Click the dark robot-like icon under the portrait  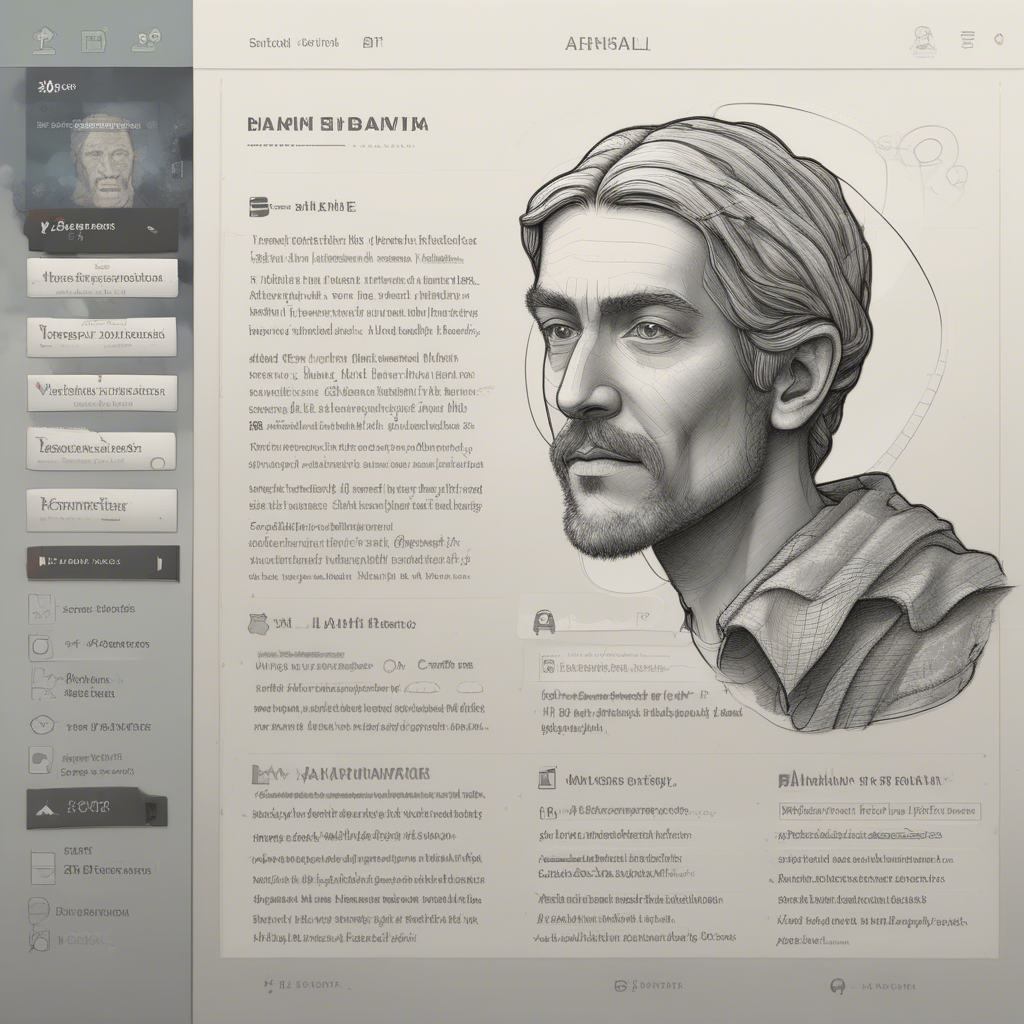[544, 622]
